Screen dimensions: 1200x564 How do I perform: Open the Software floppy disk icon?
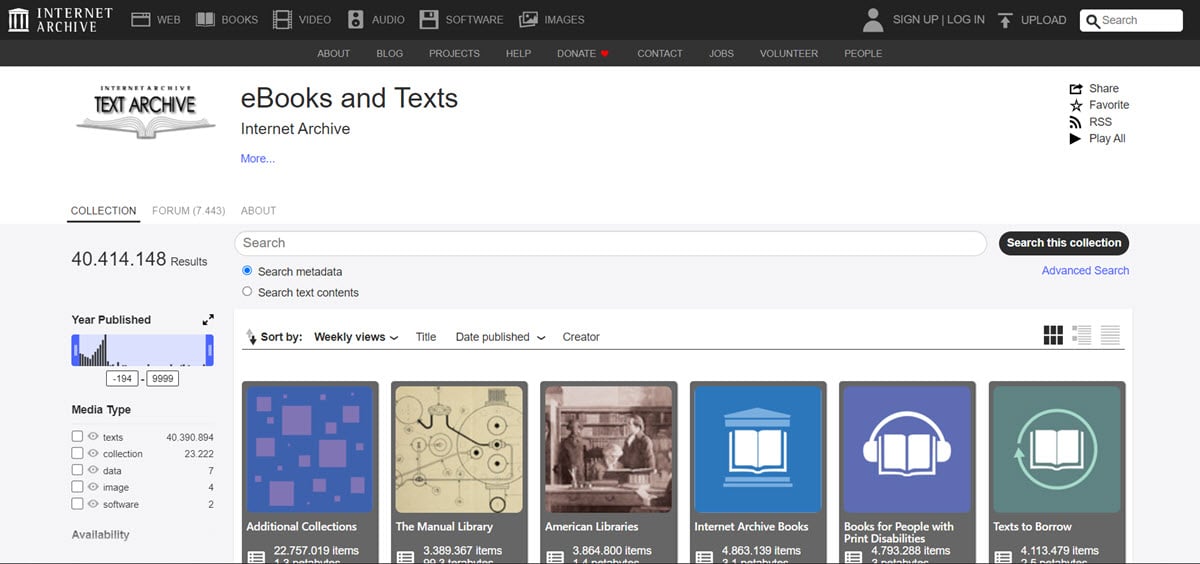click(429, 19)
